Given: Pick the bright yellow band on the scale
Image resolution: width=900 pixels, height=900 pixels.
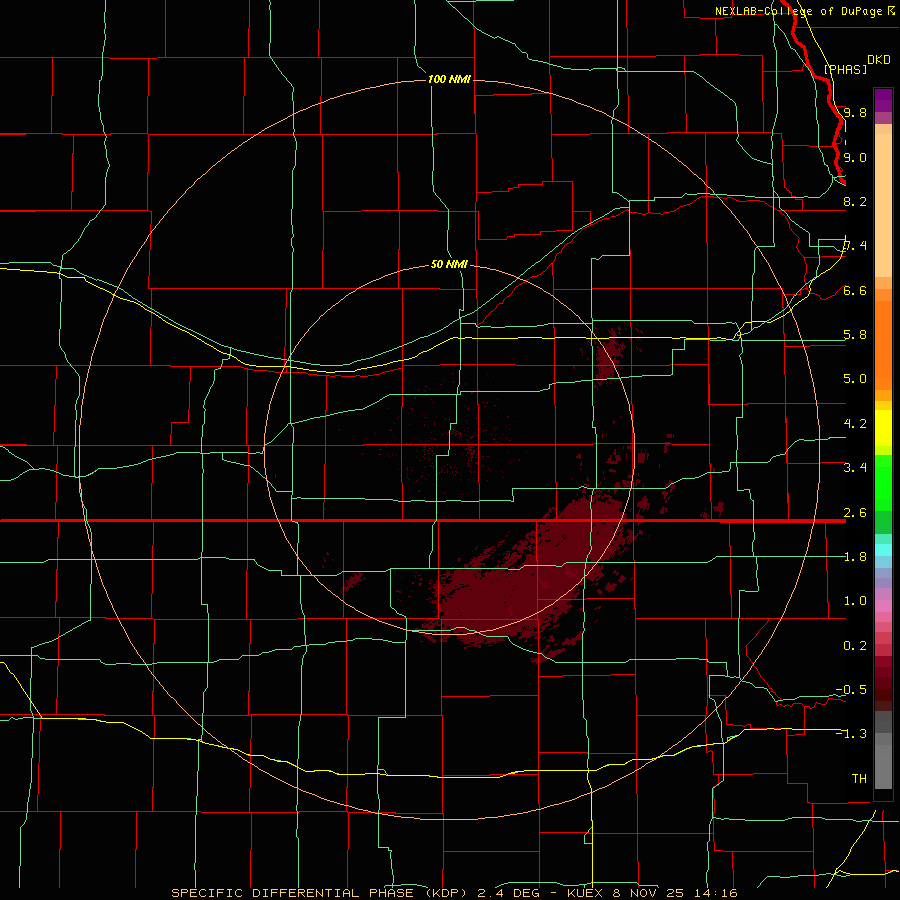Looking at the screenshot, I should (883, 428).
